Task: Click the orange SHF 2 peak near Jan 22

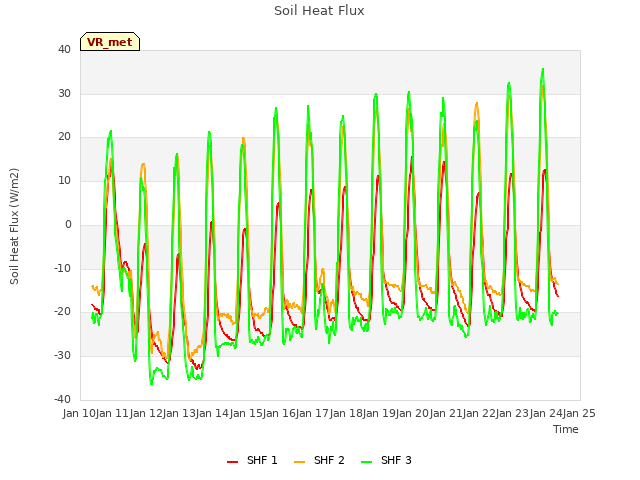Action: (476, 103)
